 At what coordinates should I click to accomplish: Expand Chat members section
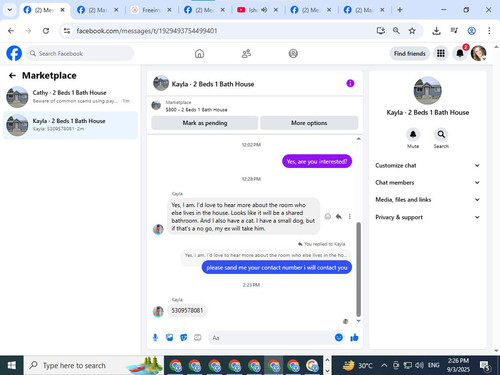pos(428,182)
